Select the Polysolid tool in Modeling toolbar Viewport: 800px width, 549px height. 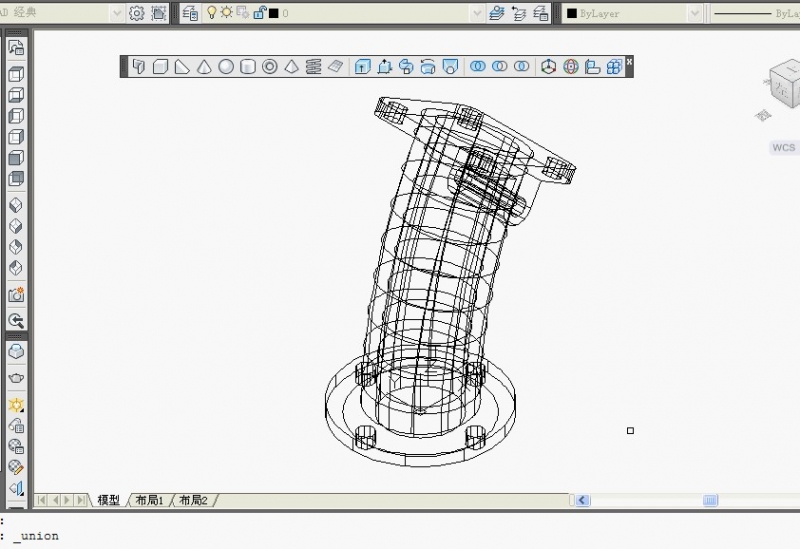click(x=139, y=67)
